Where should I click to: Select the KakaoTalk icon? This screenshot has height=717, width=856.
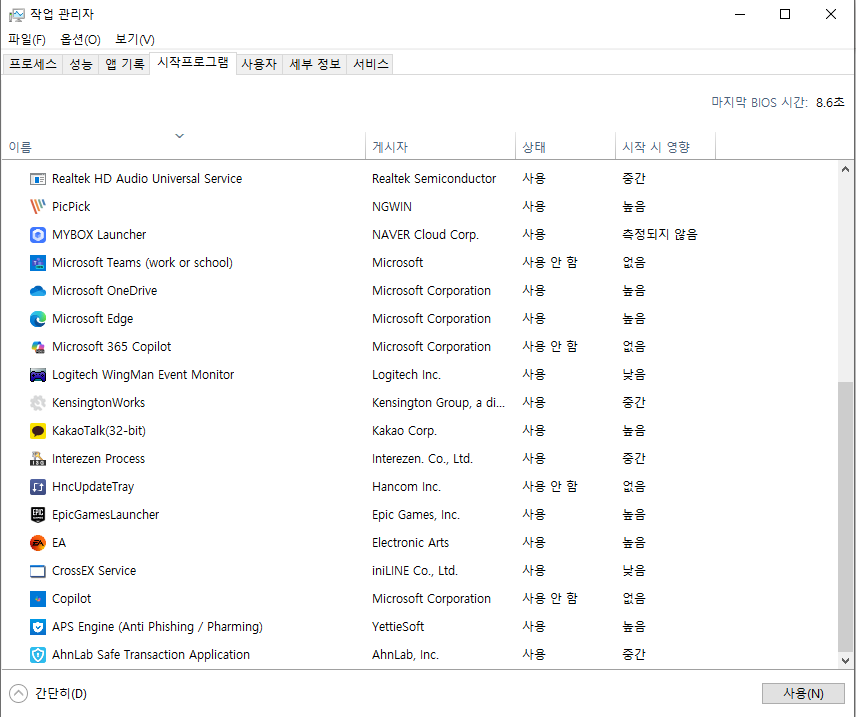pos(38,431)
